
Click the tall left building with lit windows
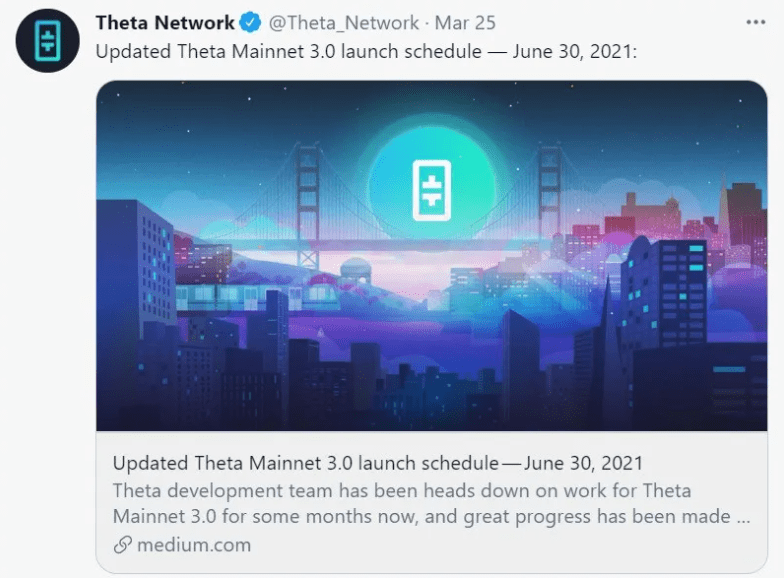pyautogui.click(x=135, y=270)
